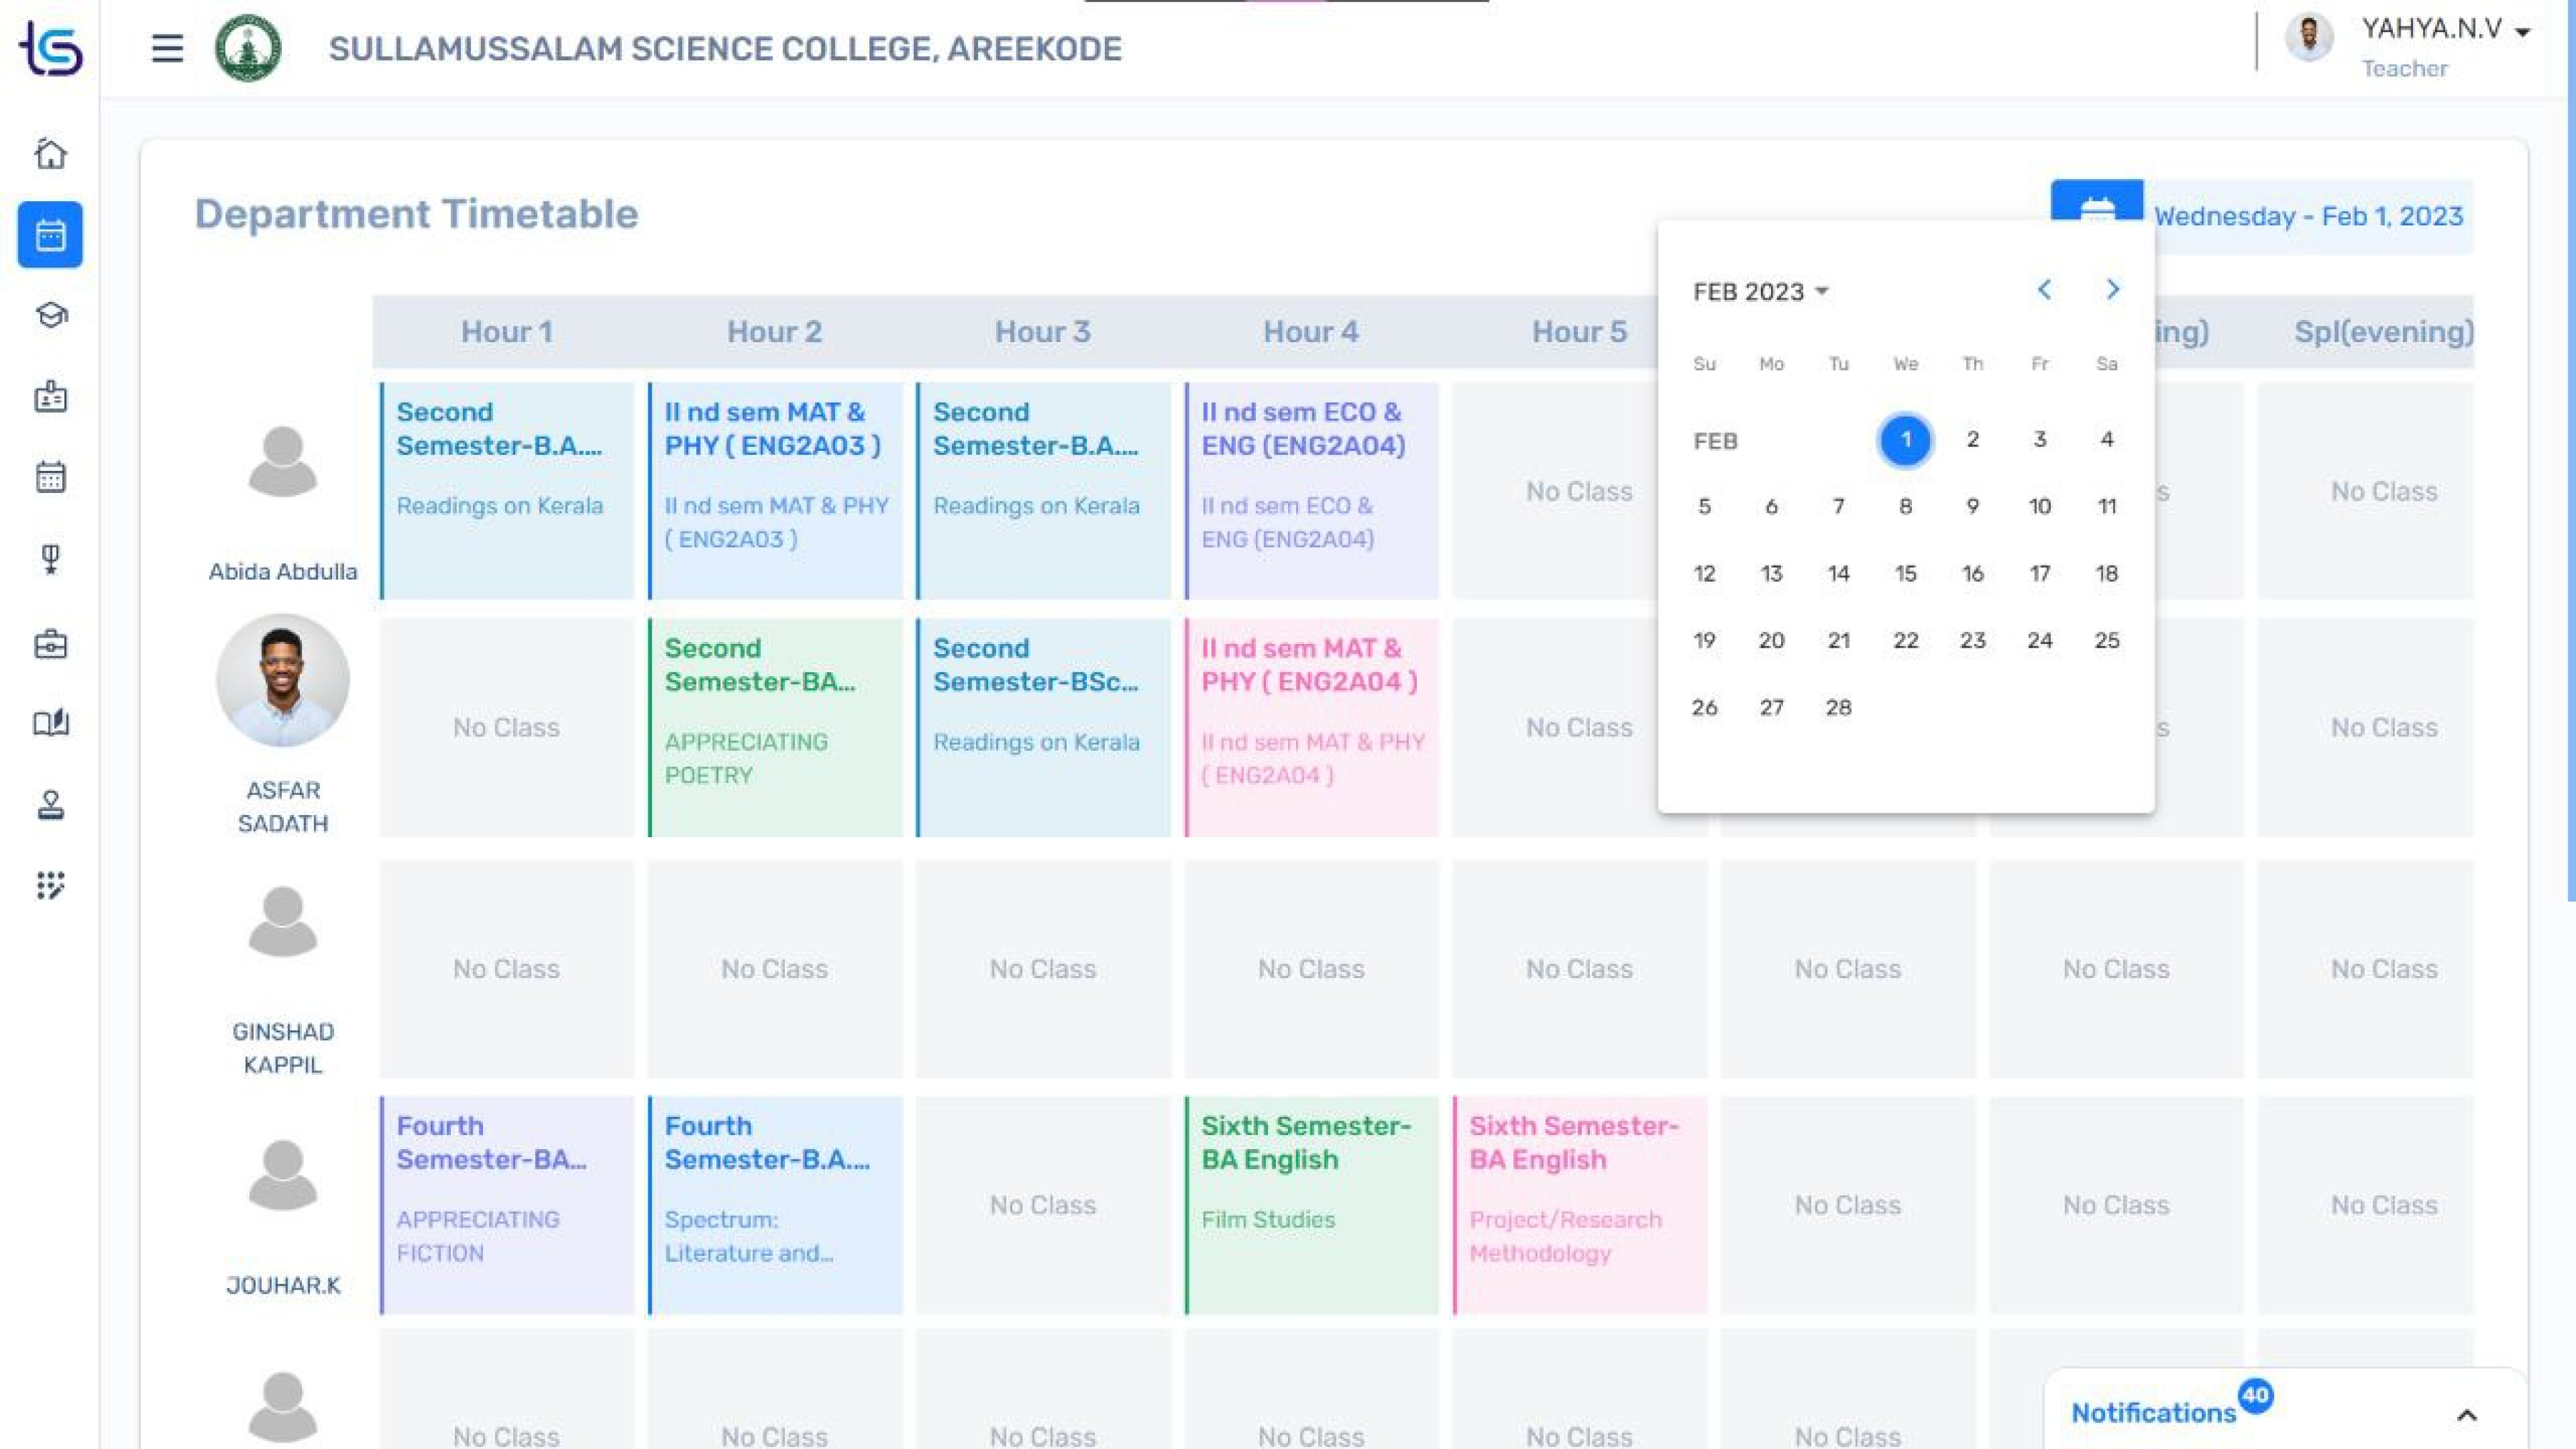Open the YAHYA.N.V user dropdown
This screenshot has height=1449, width=2576.
(x=2445, y=30)
